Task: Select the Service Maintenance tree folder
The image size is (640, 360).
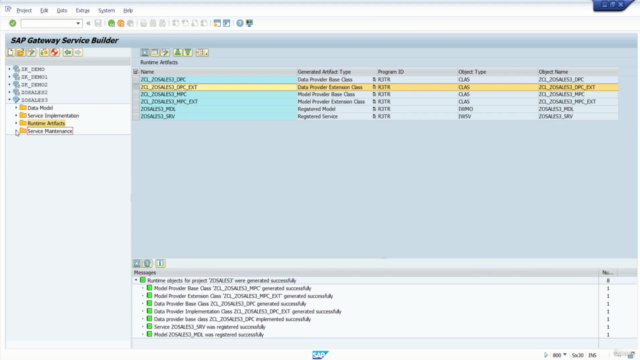Action: pos(50,131)
